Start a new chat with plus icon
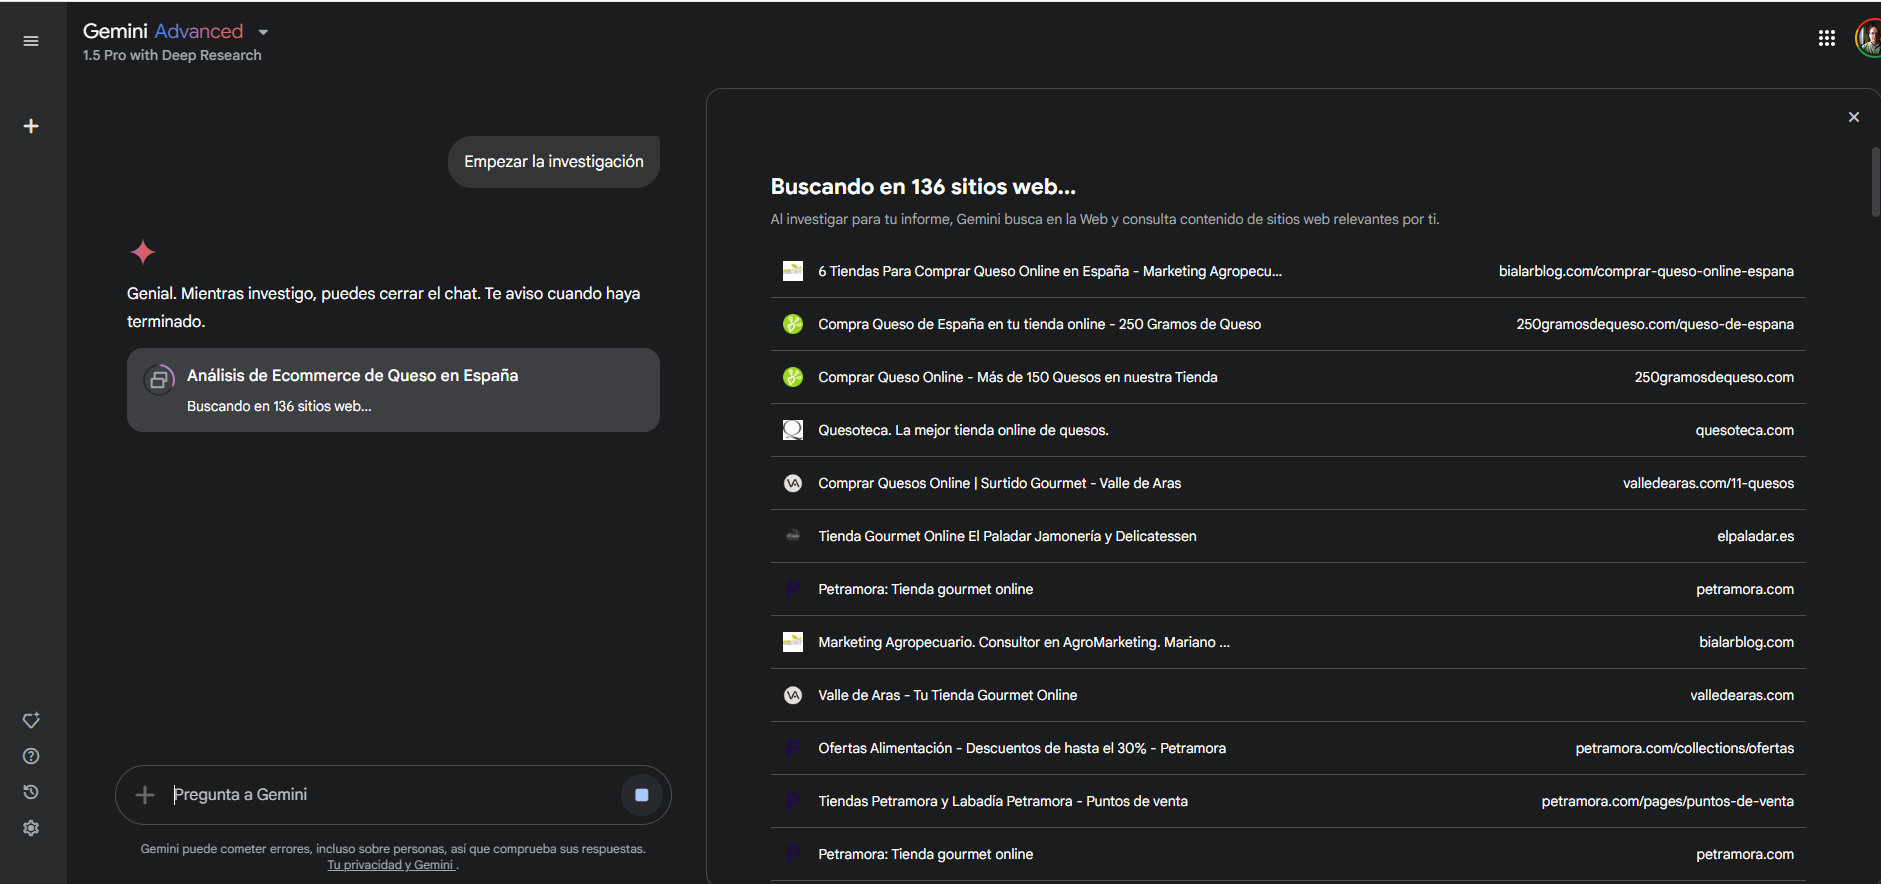The height and width of the screenshot is (884, 1881). 31,126
